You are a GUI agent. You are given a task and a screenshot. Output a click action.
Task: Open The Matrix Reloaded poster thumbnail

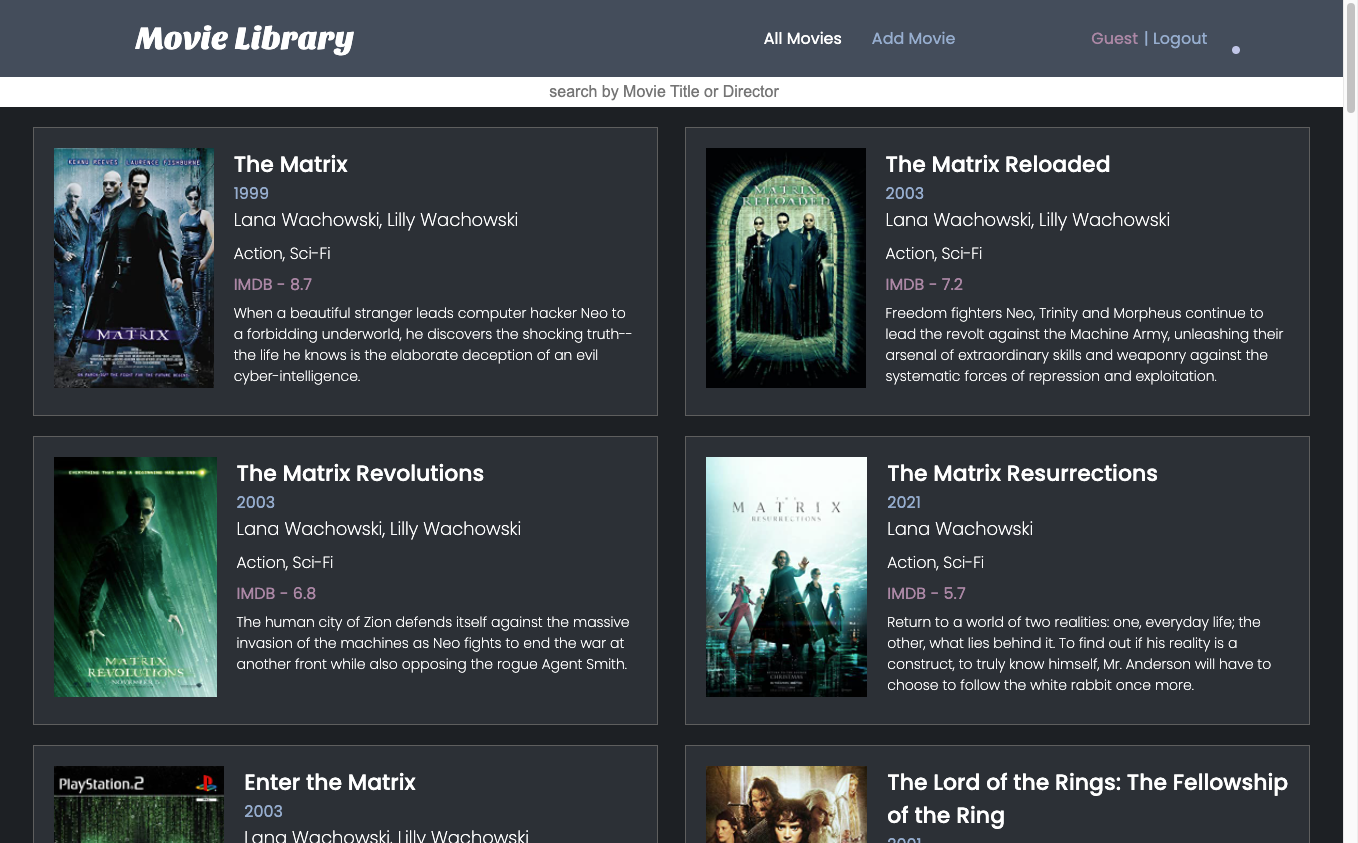point(786,268)
